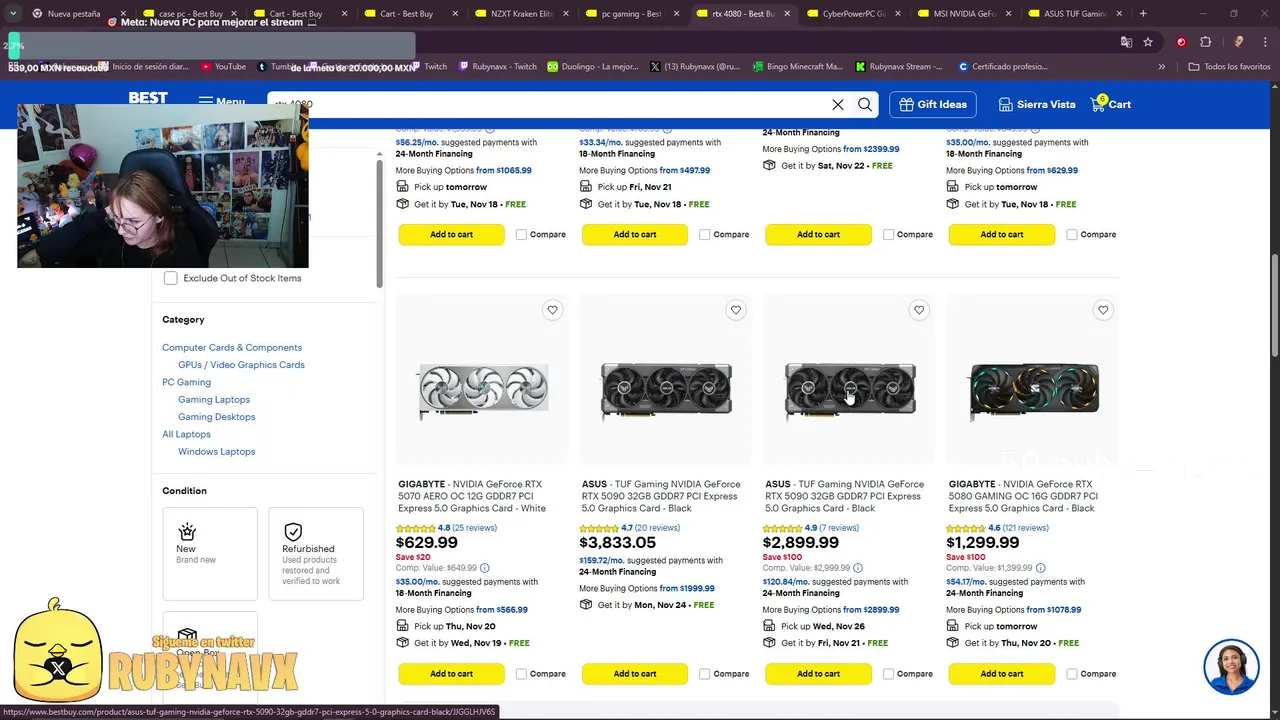Tick Compare for item with options from $2399.99
Screen dimensions: 1280x720
[888, 235]
